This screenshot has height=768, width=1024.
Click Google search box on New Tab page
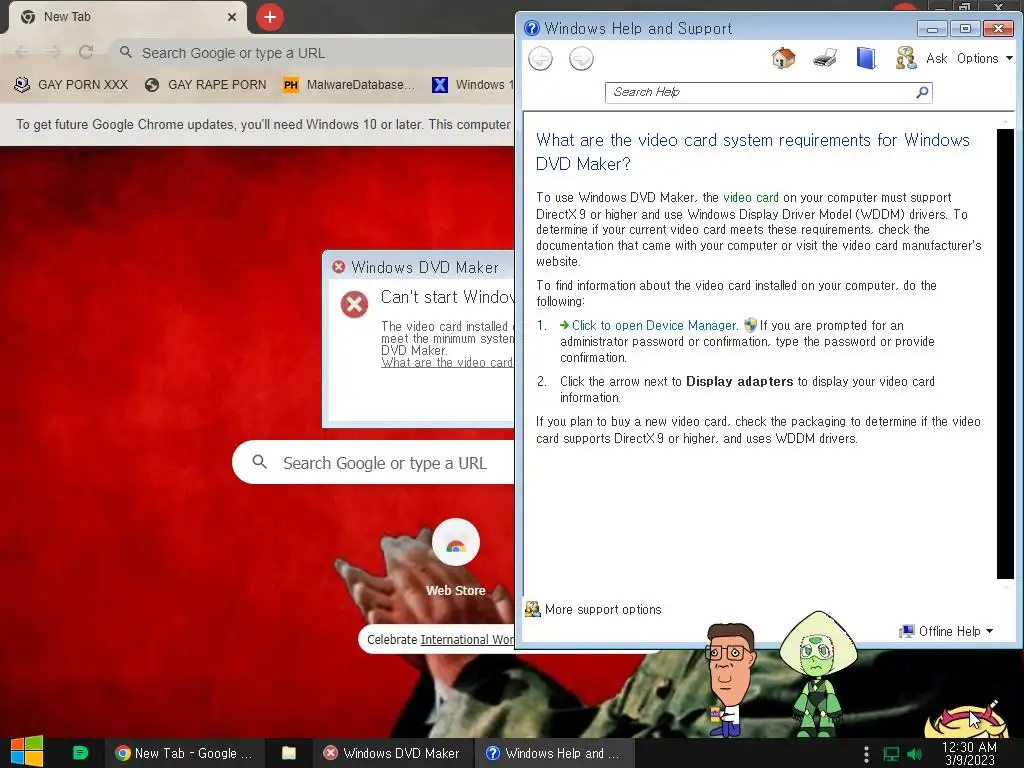pyautogui.click(x=374, y=463)
